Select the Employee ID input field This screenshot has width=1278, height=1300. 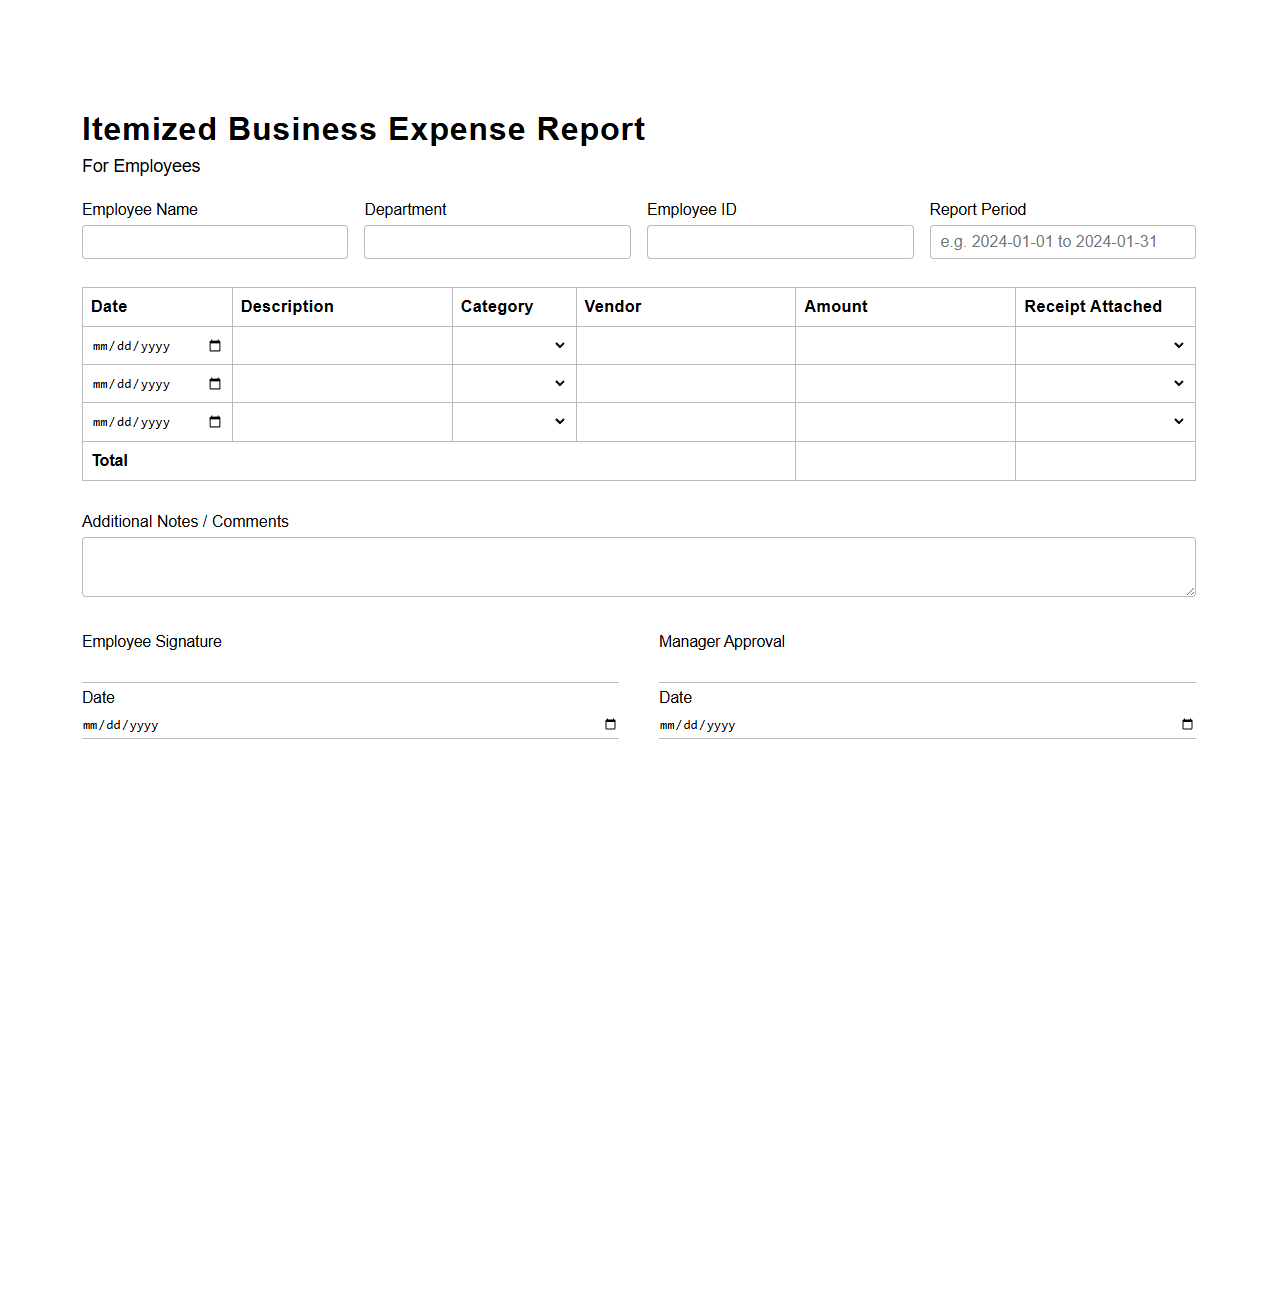(x=780, y=241)
